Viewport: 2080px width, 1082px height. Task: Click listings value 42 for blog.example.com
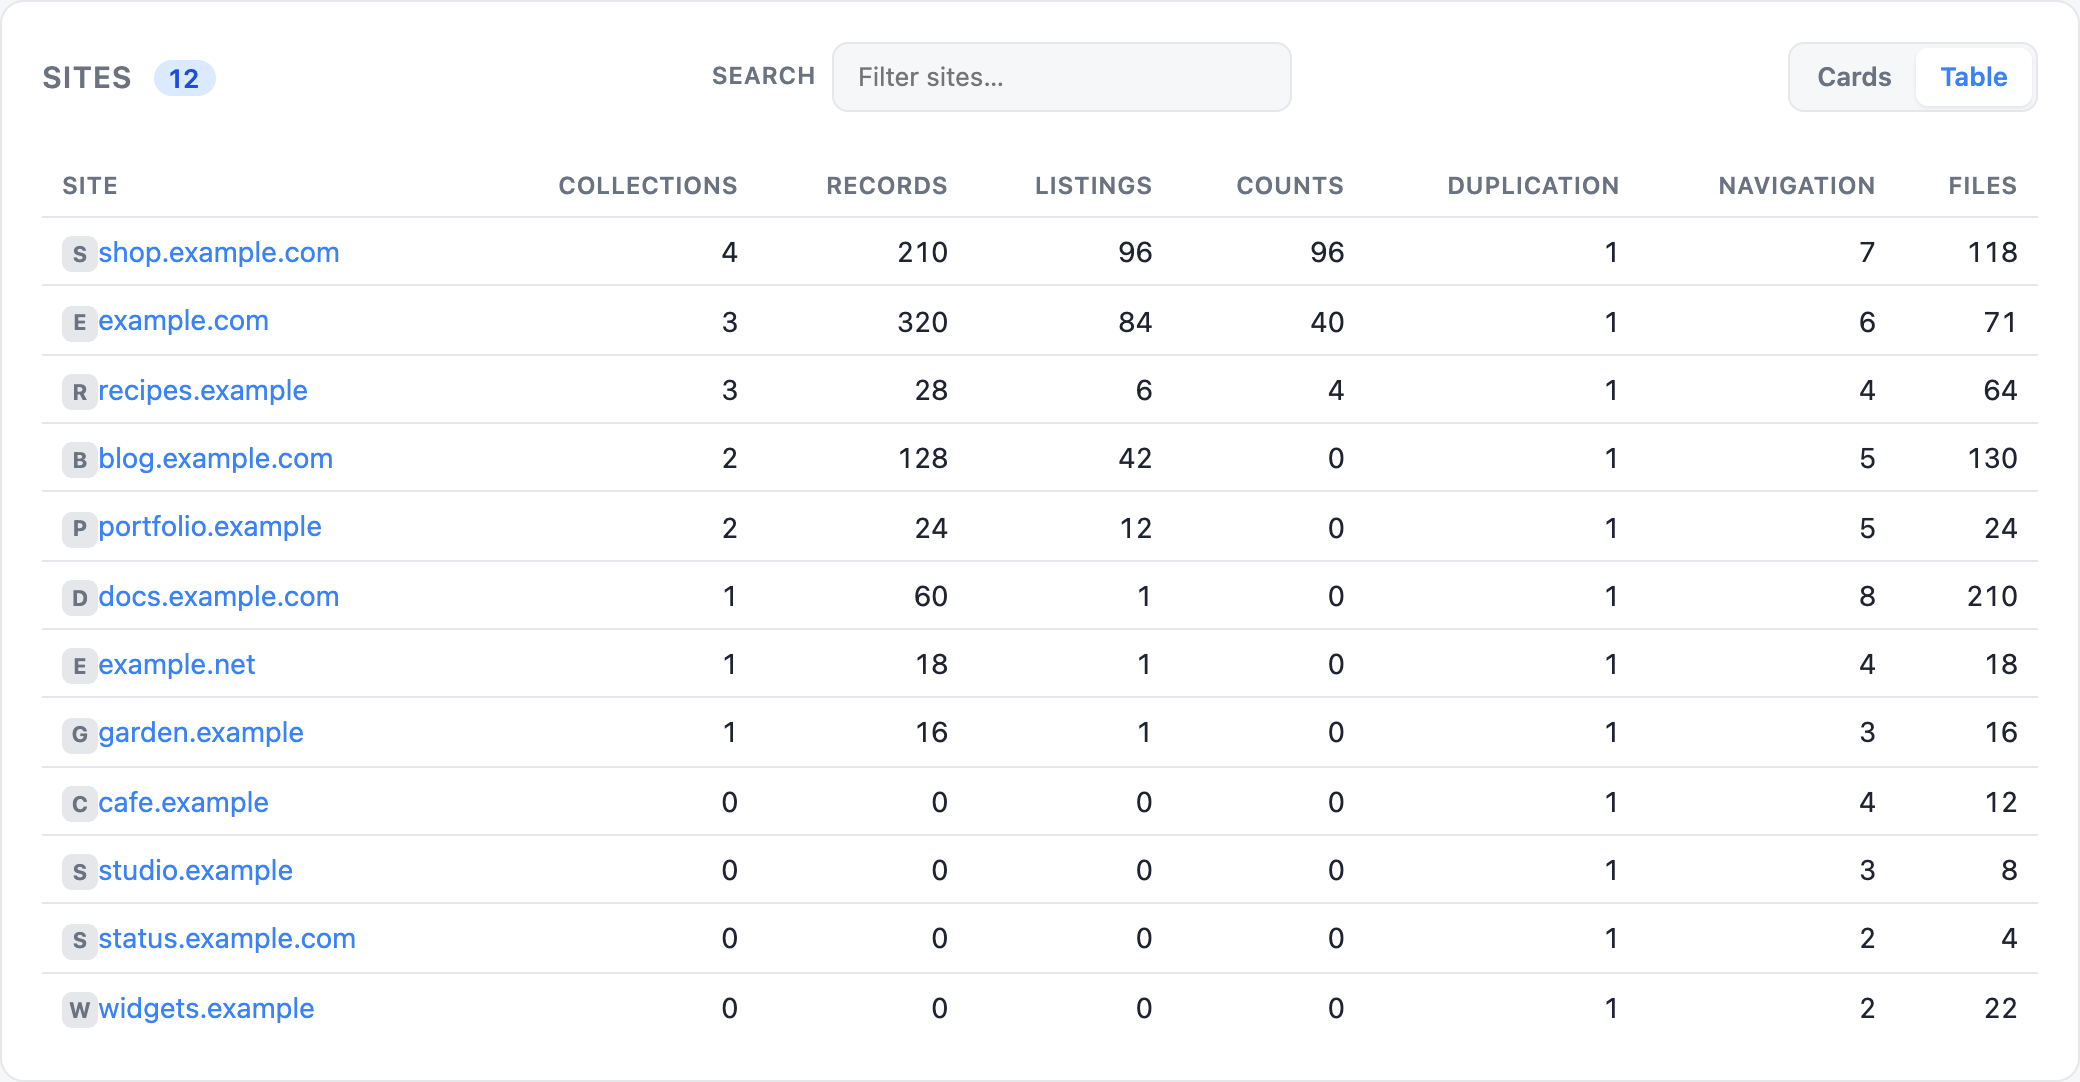1135,459
